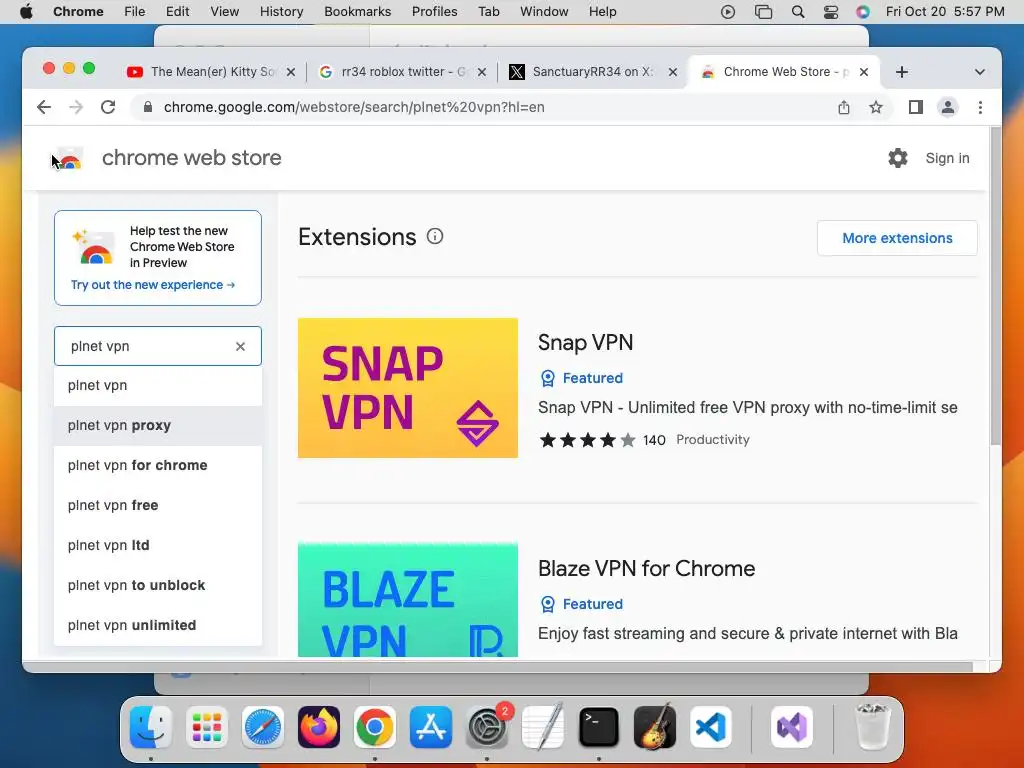
Task: Click Snap VPN star rating
Action: point(587,440)
